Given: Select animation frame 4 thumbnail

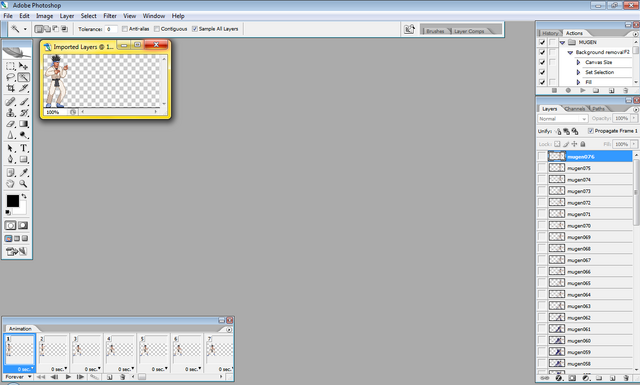Looking at the screenshot, I should 120,353.
